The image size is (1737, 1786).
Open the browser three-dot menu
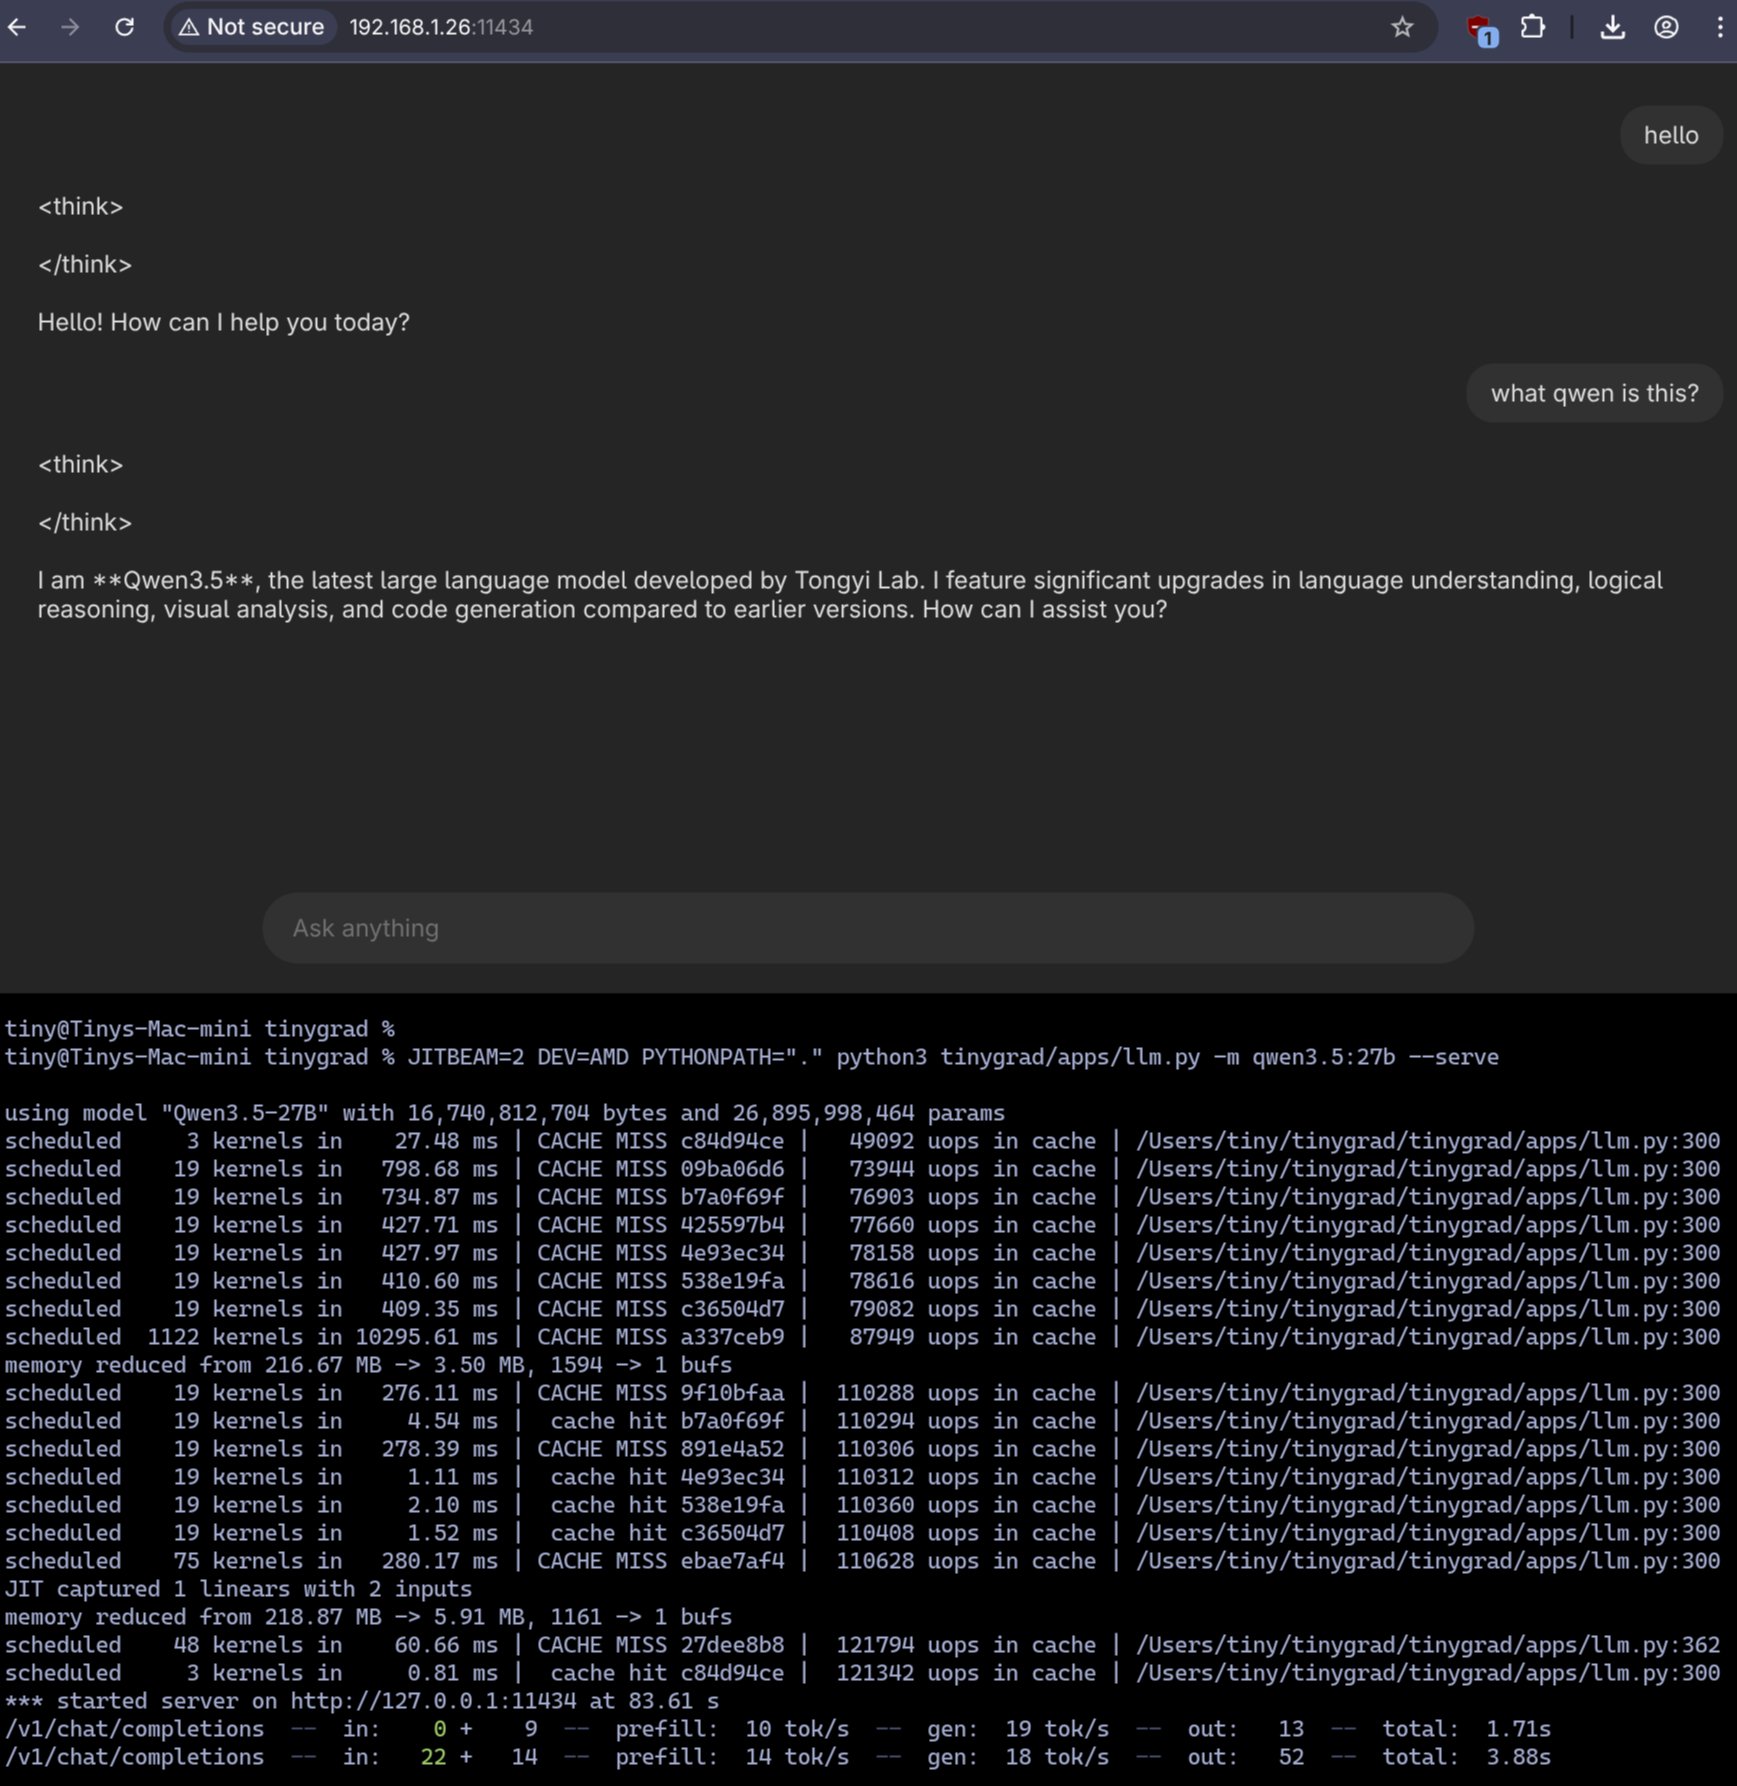1720,27
